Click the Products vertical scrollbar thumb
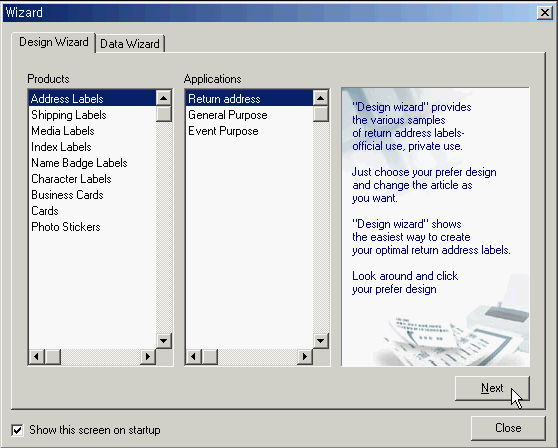 (x=164, y=114)
